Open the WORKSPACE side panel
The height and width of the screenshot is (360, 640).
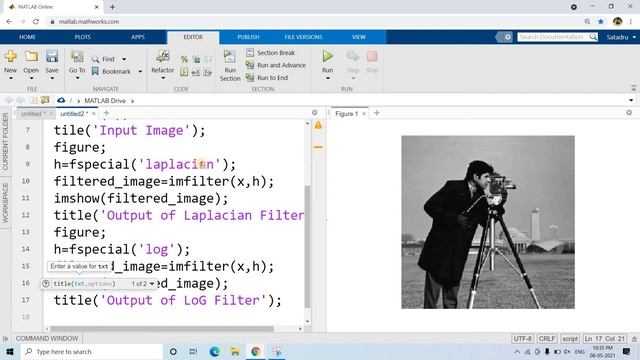coord(5,203)
